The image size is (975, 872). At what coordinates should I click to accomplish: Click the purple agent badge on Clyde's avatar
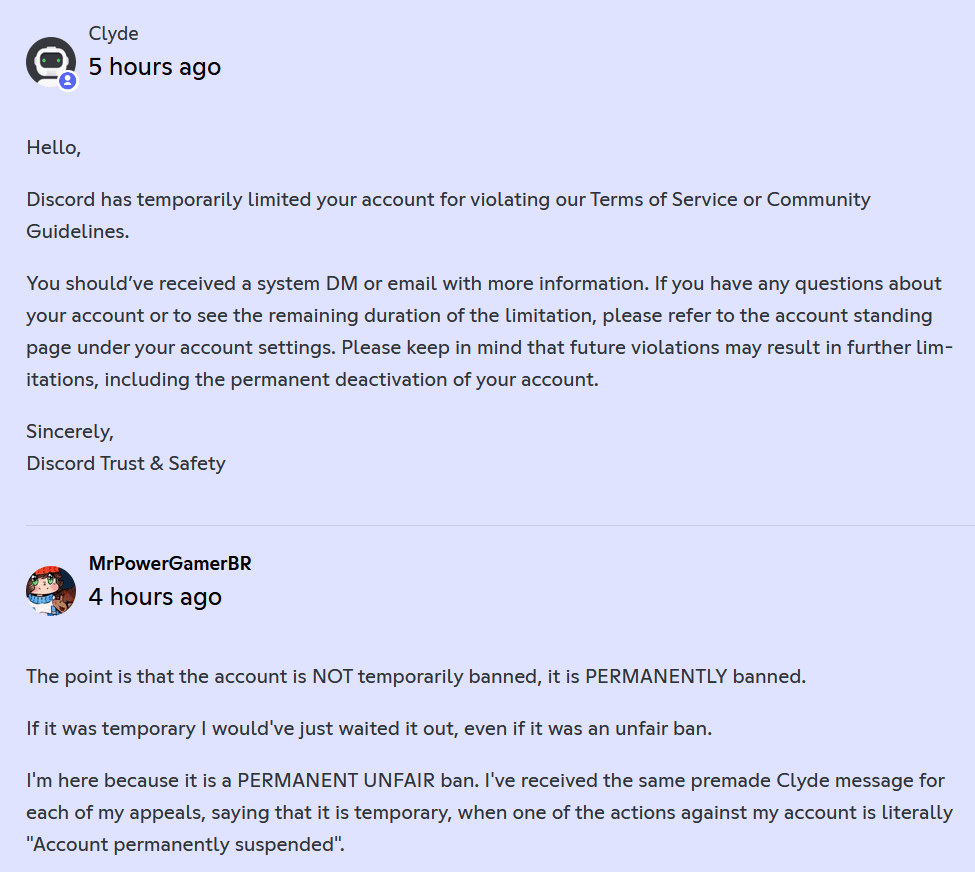68,81
